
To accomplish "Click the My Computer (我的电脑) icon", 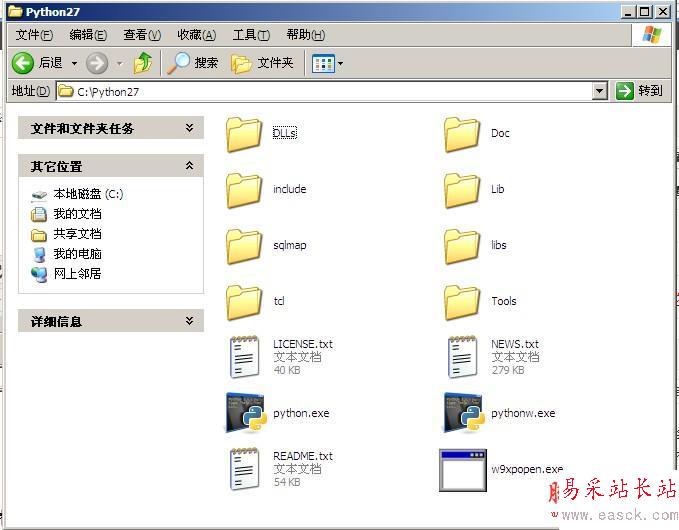I will 39,254.
